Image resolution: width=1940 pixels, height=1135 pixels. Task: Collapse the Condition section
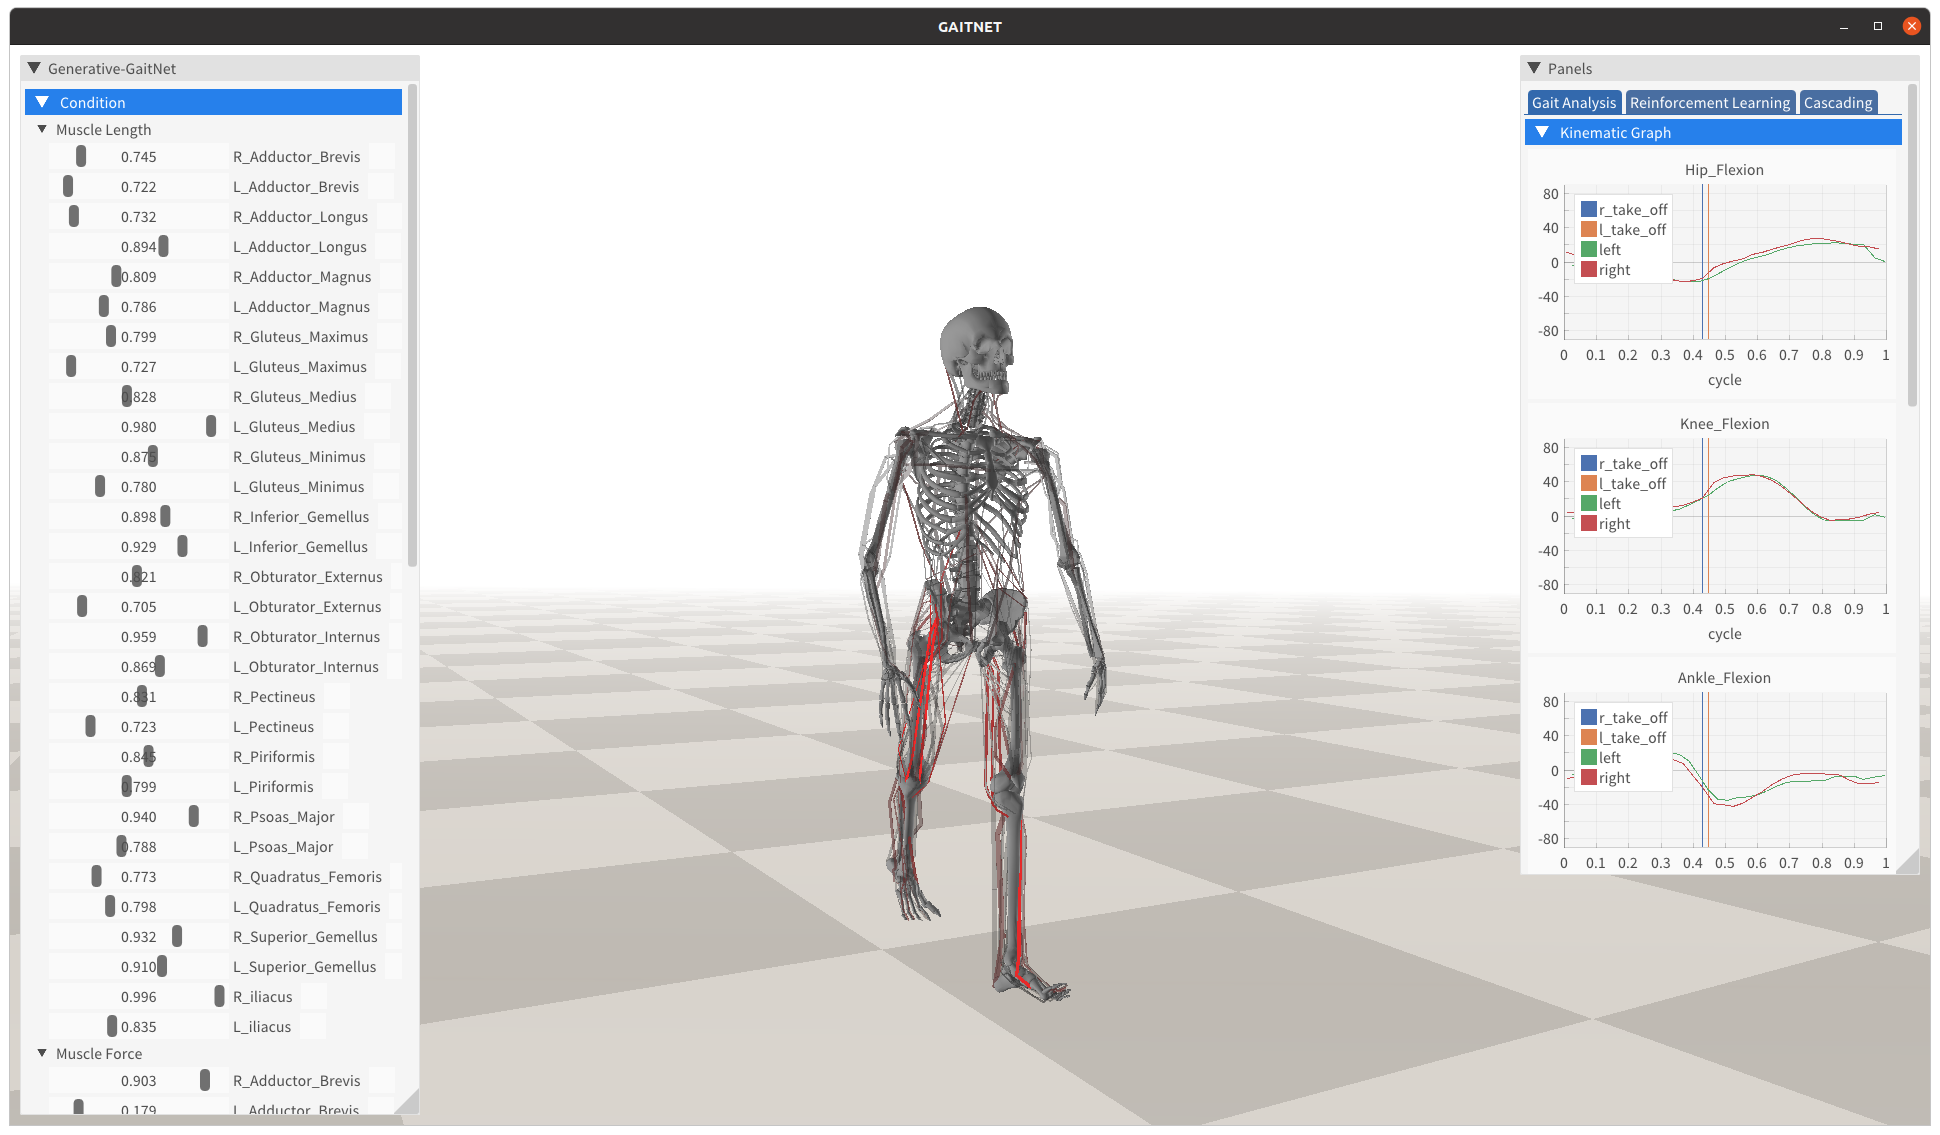point(41,102)
